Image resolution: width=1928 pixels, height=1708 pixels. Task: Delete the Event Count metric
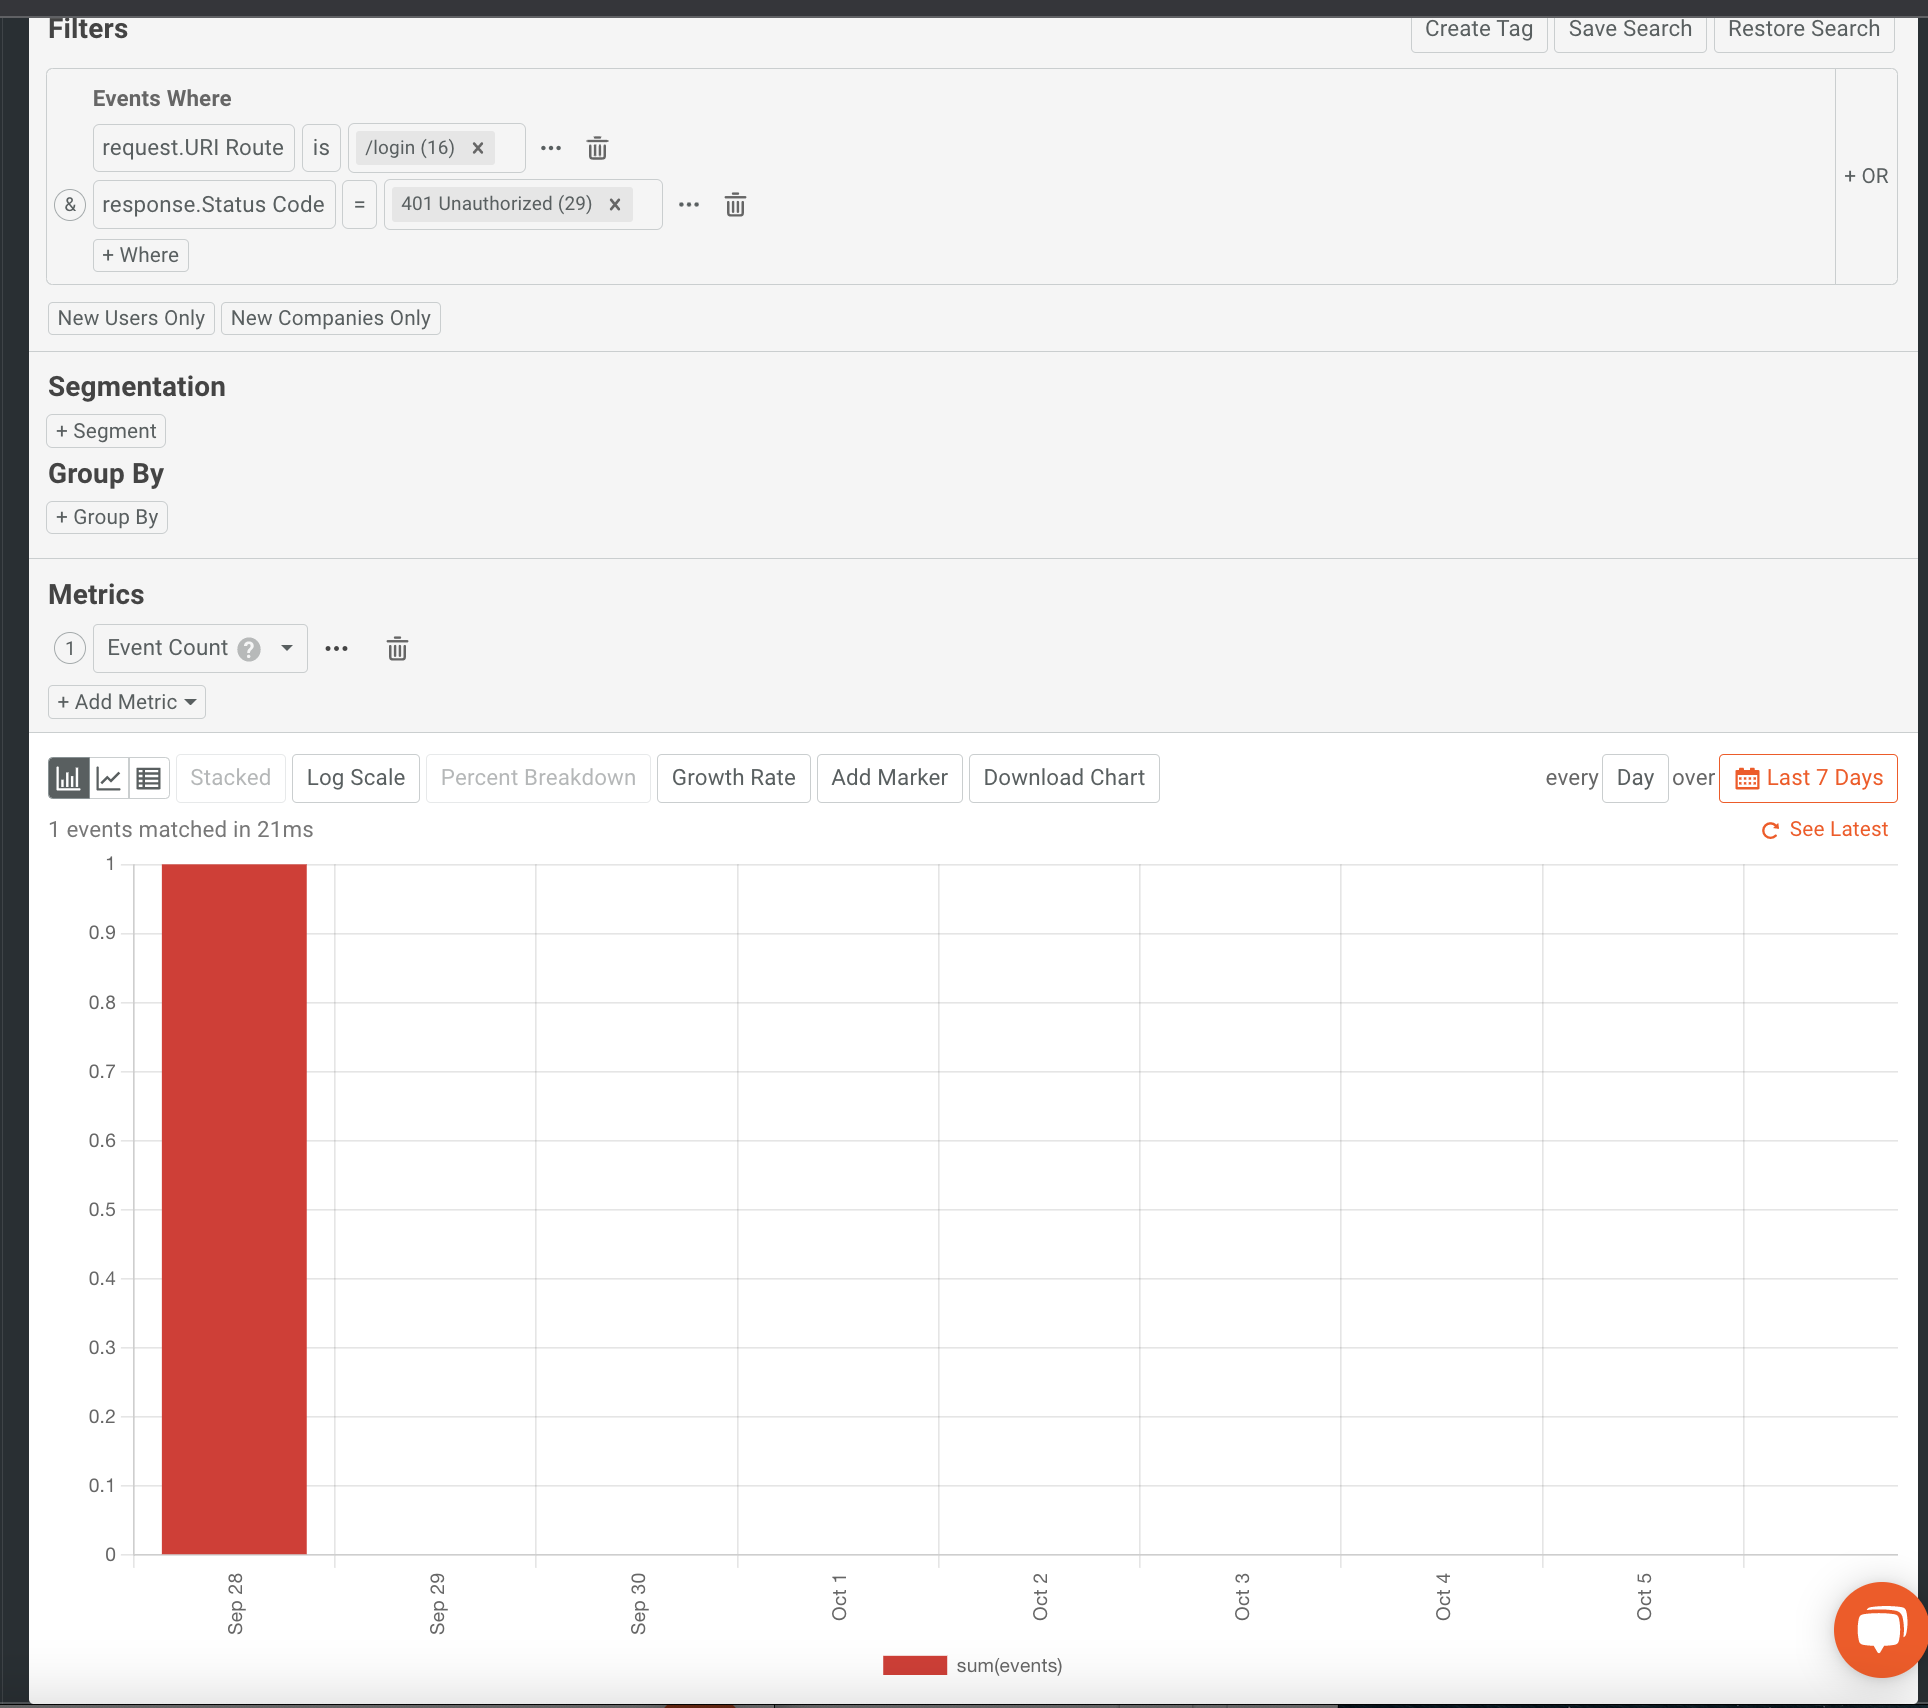(x=397, y=649)
